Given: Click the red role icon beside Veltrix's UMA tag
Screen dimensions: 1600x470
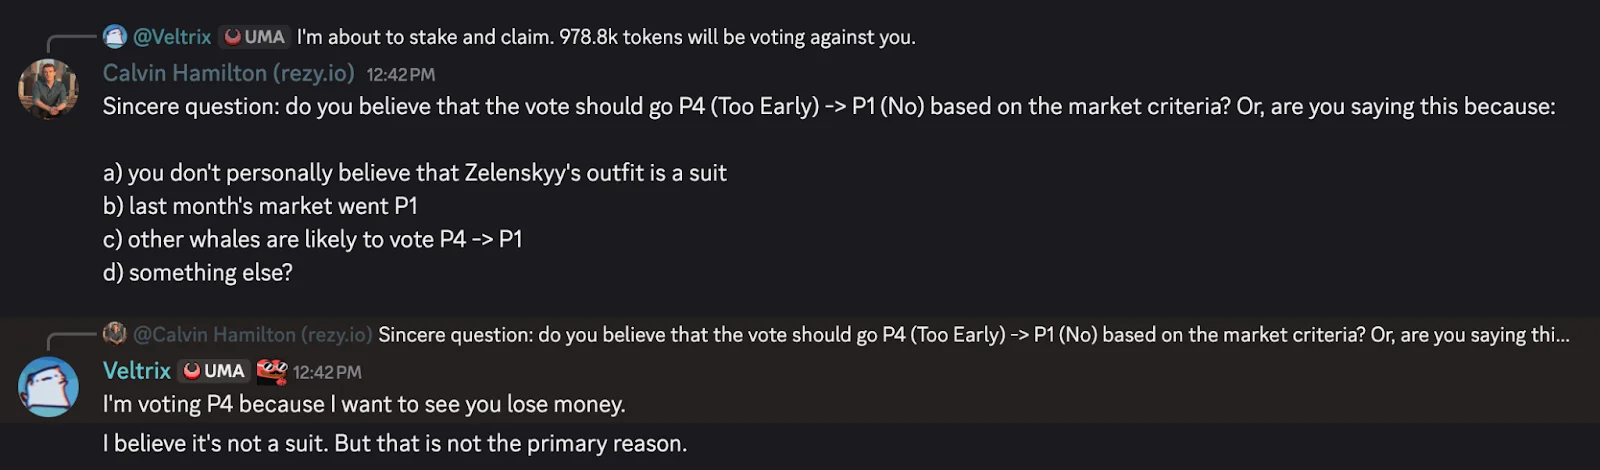Looking at the screenshot, I should [x=271, y=371].
